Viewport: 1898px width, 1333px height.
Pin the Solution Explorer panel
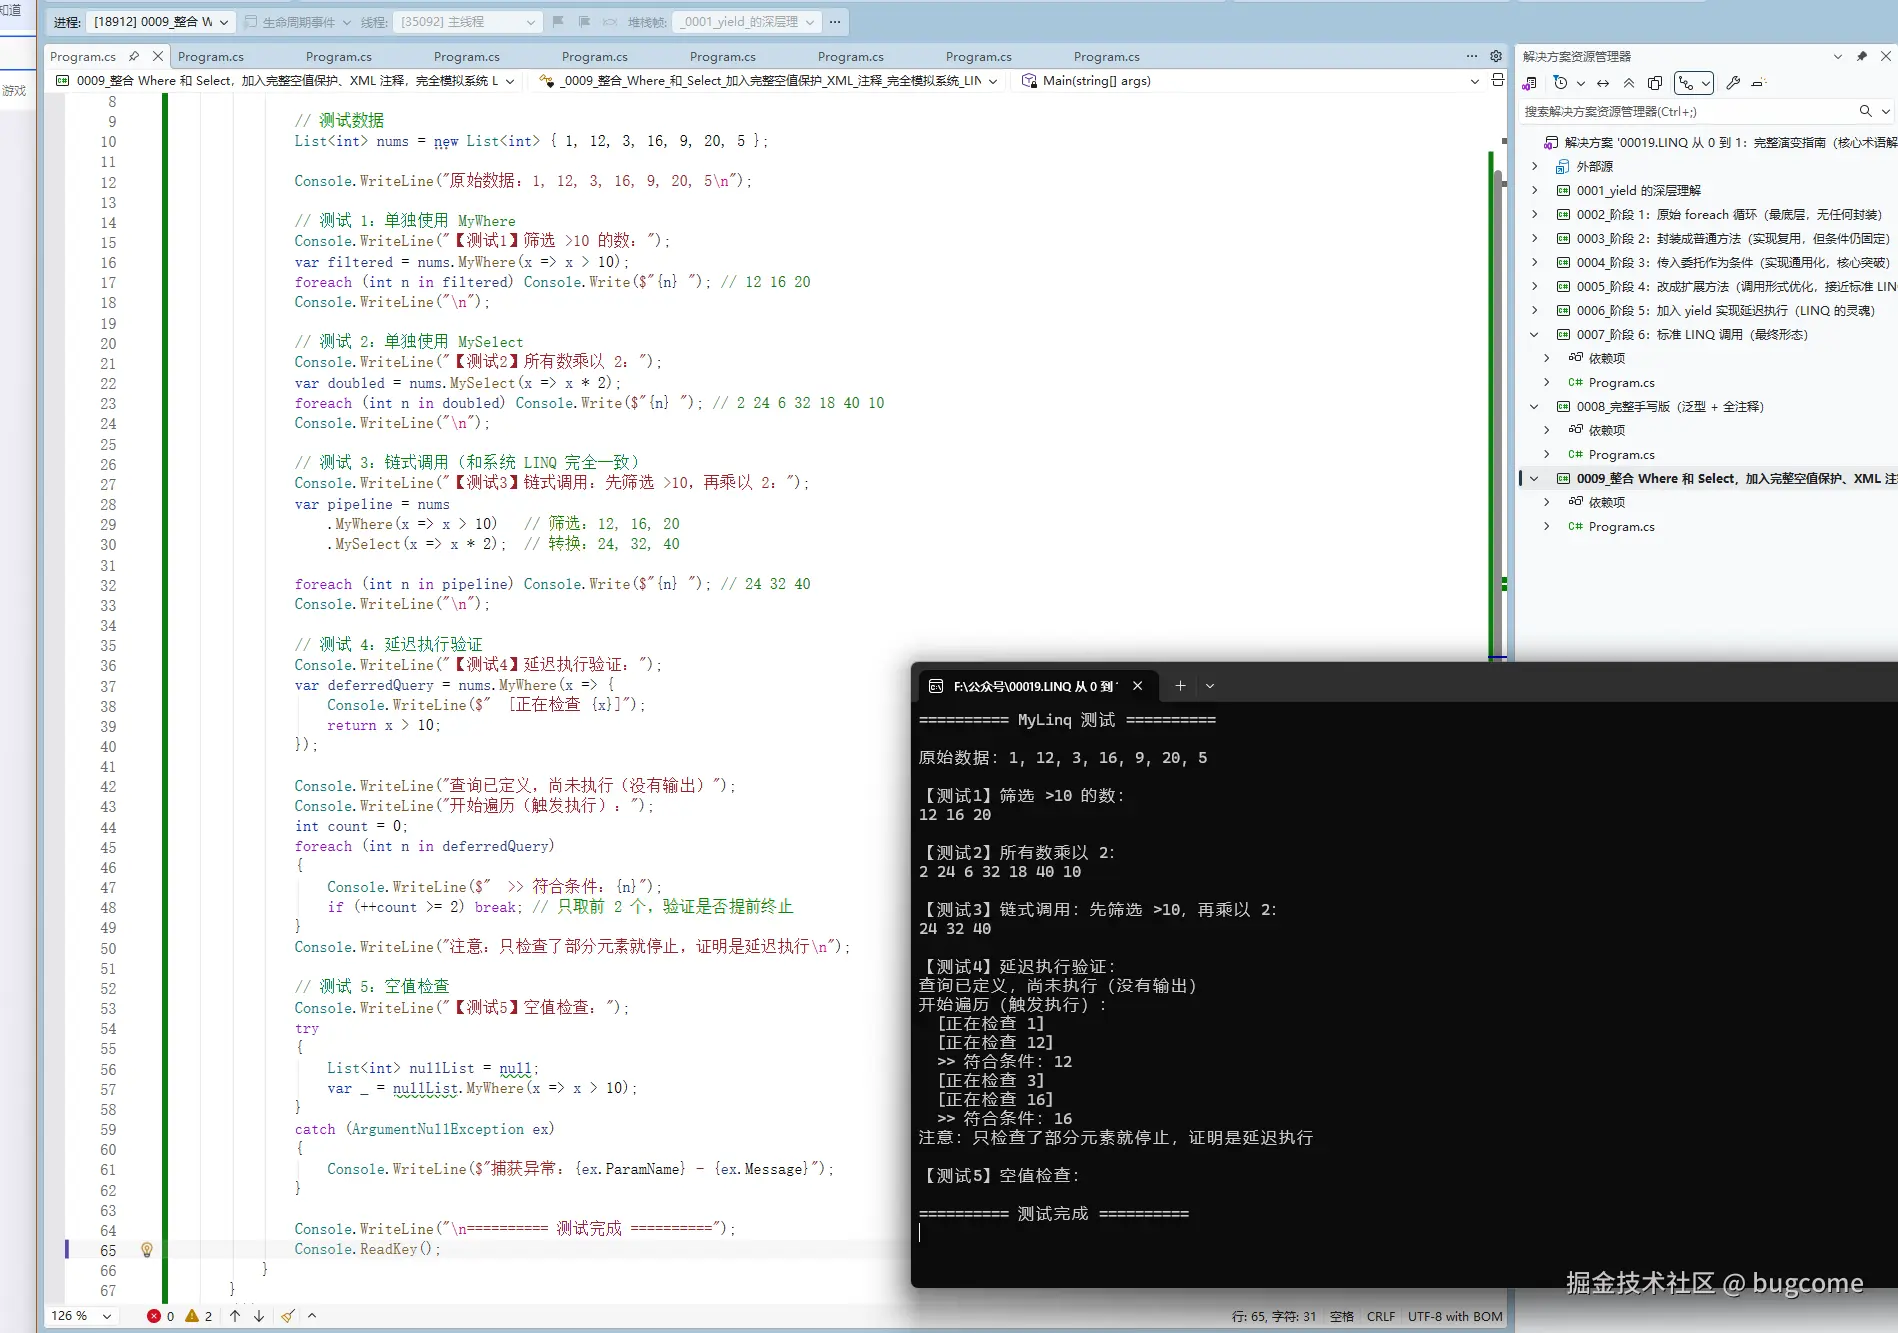[1861, 56]
